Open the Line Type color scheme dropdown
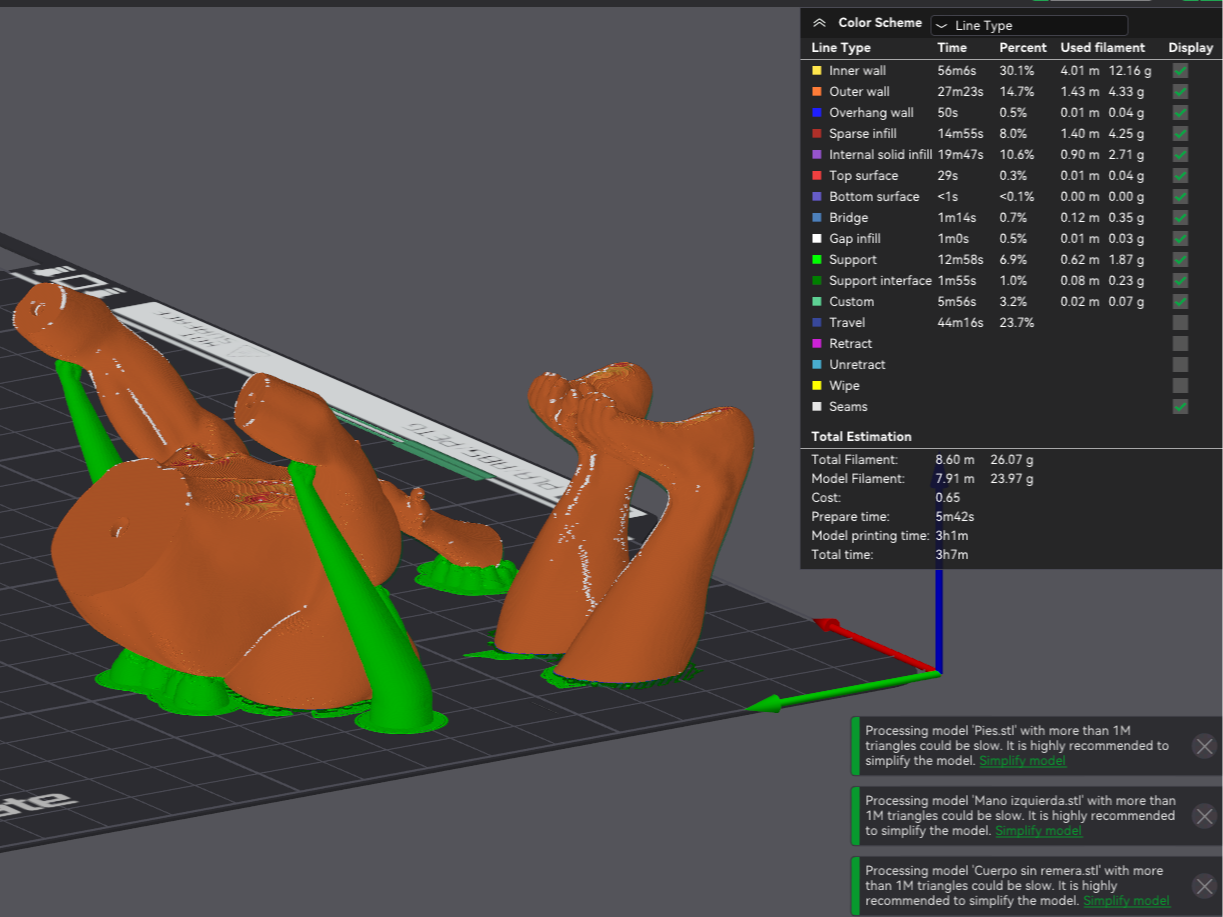Image resolution: width=1223 pixels, height=917 pixels. [1029, 25]
